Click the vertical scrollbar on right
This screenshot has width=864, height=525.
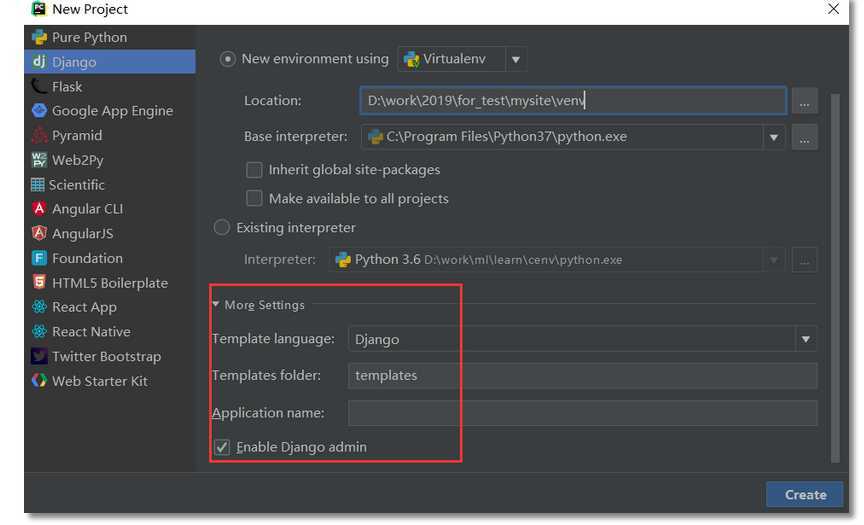pyautogui.click(x=835, y=278)
